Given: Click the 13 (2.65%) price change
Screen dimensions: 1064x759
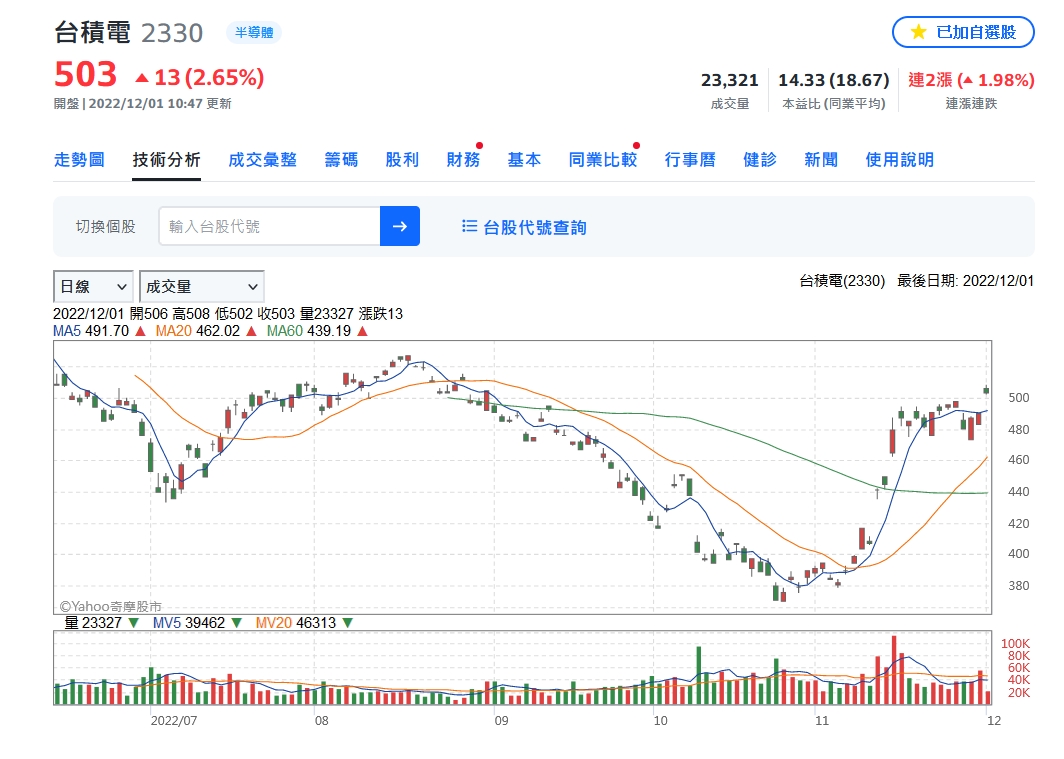Looking at the screenshot, I should pyautogui.click(x=200, y=77).
